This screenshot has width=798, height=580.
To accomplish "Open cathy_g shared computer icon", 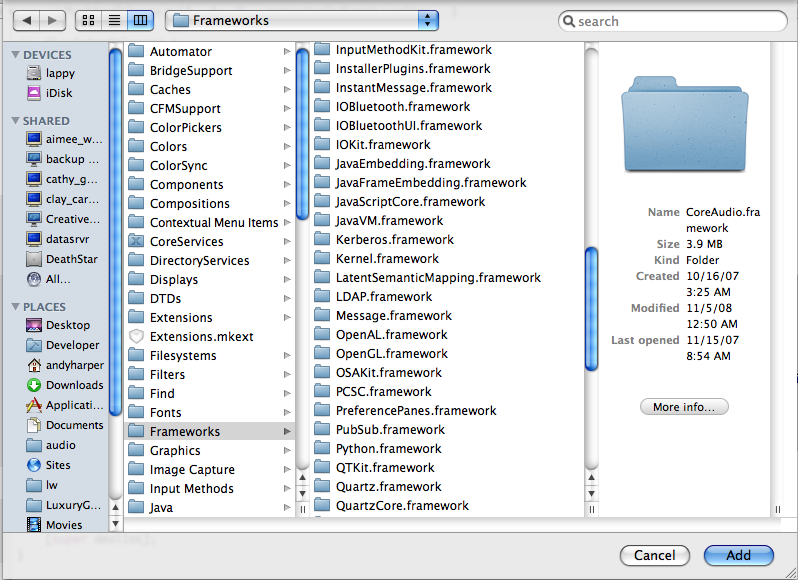I will 34,179.
